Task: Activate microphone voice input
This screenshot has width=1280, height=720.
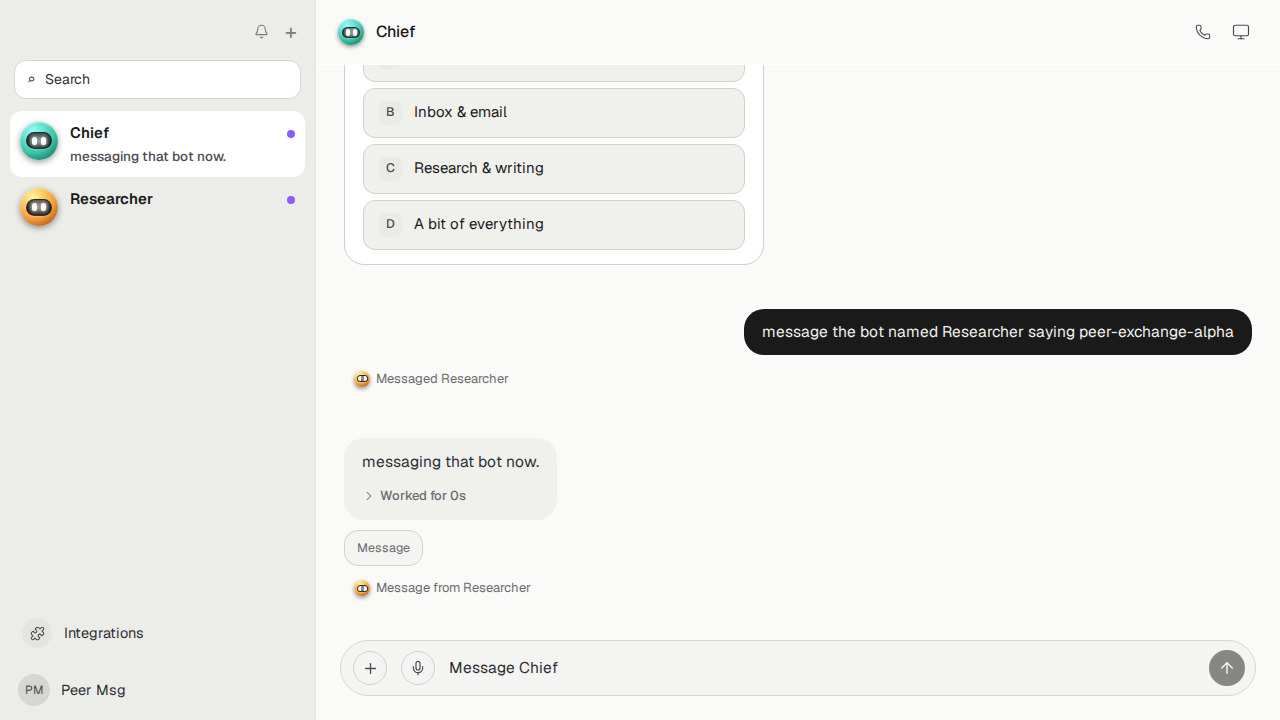Action: (418, 668)
